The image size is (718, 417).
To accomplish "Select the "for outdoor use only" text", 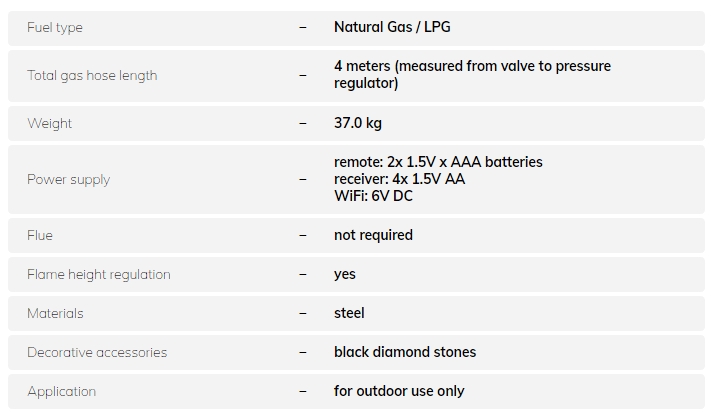I will click(399, 392).
